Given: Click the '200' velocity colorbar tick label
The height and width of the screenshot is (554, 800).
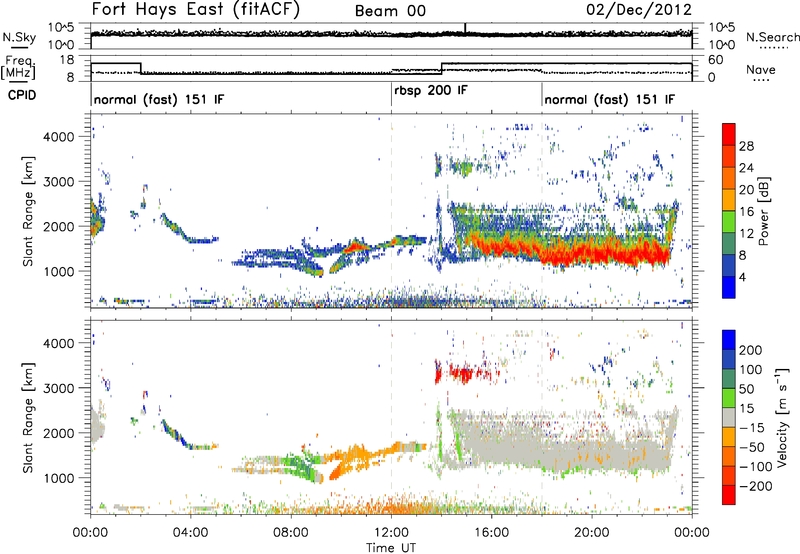Looking at the screenshot, I should (x=751, y=350).
